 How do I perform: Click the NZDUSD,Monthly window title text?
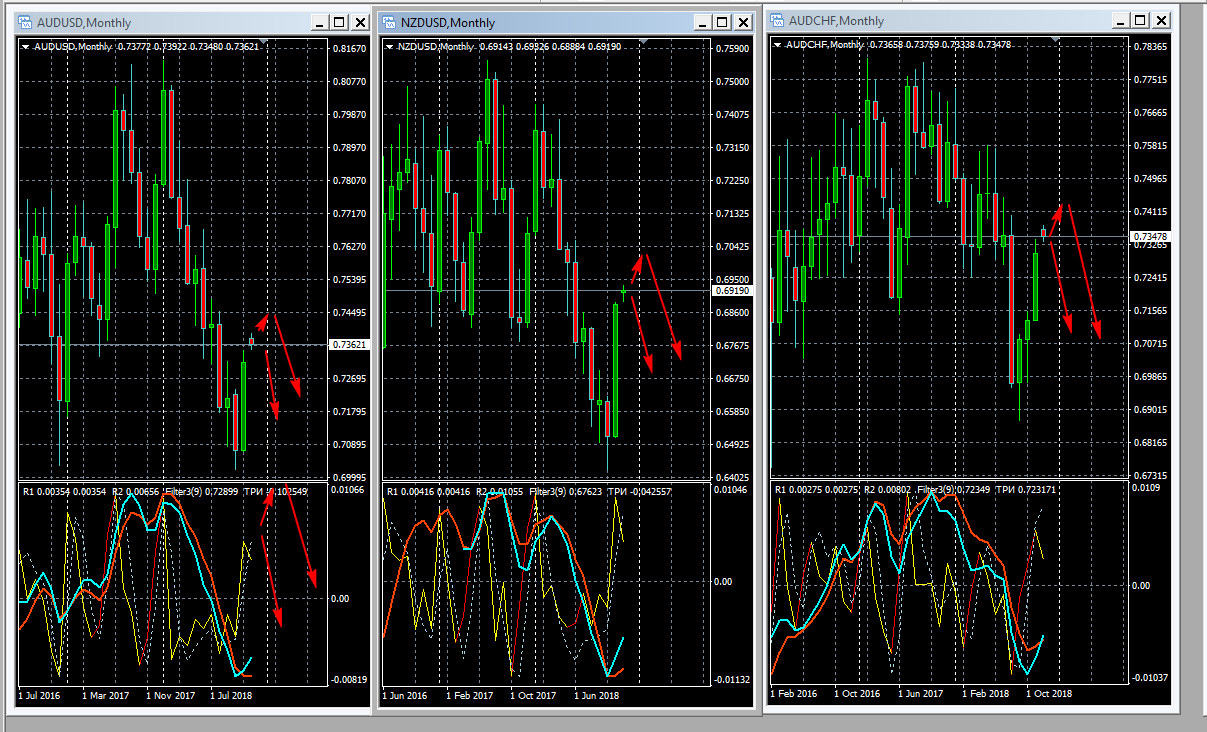point(448,23)
